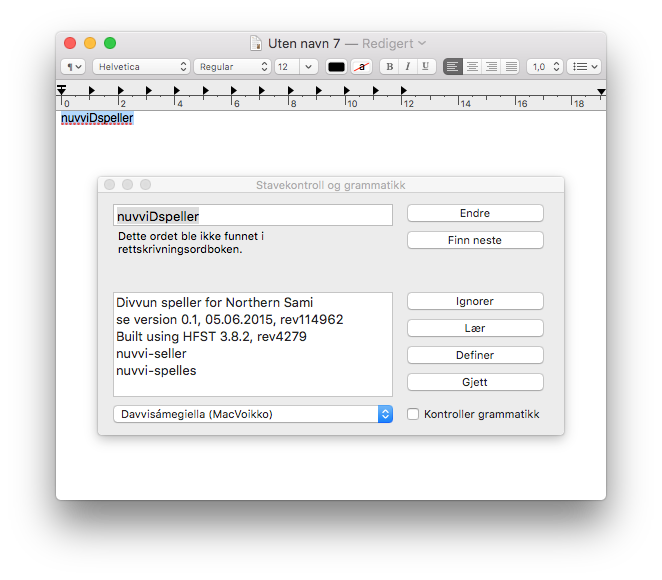This screenshot has width=662, height=580.
Task: Toggle italic formatting
Action: (x=408, y=67)
